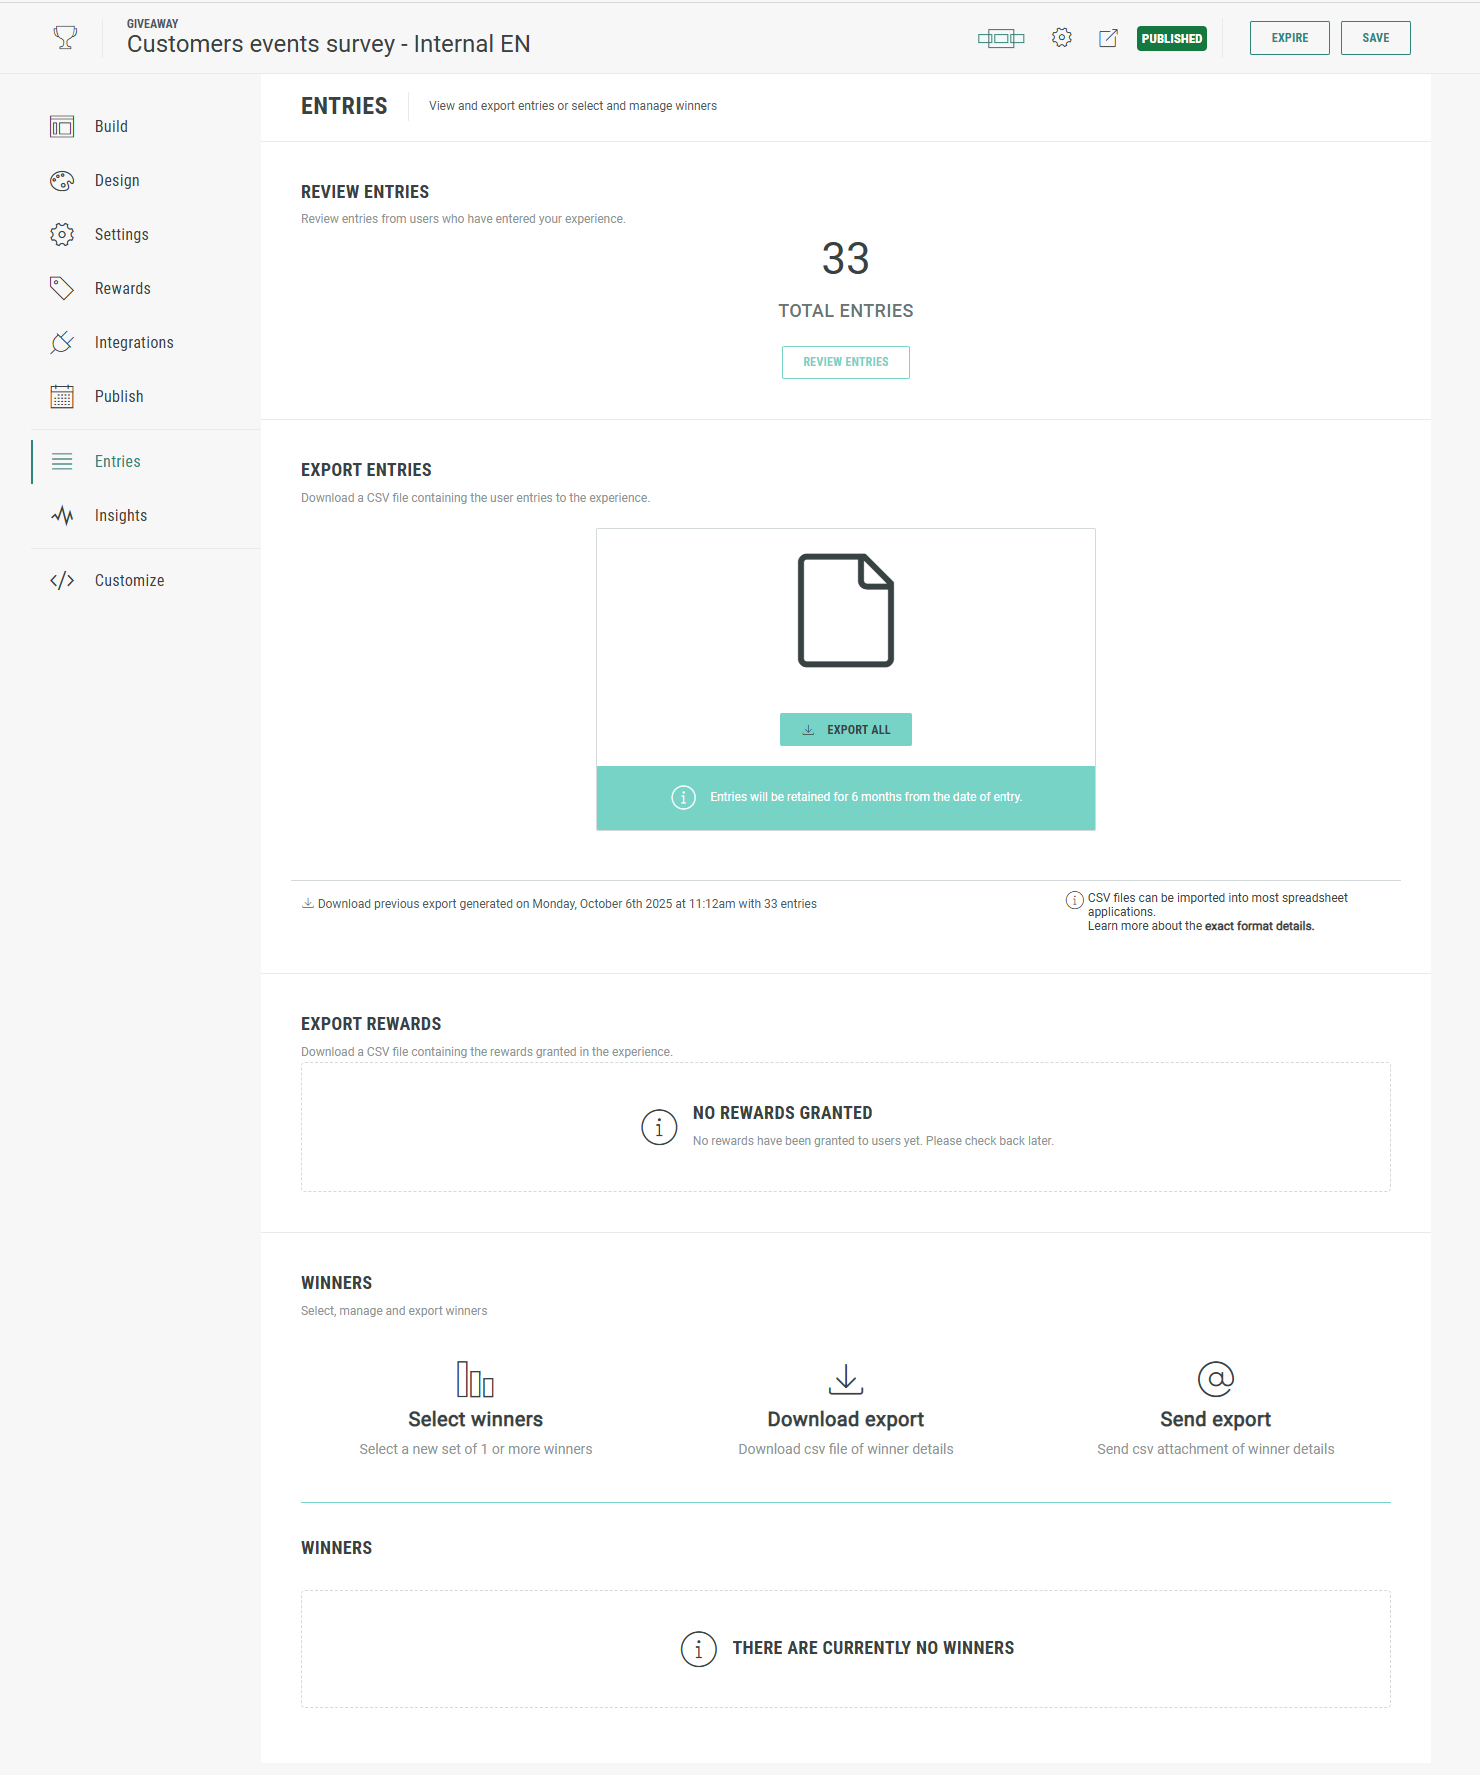The height and width of the screenshot is (1775, 1480).
Task: Open Integrations in the sidebar
Action: pyautogui.click(x=134, y=343)
